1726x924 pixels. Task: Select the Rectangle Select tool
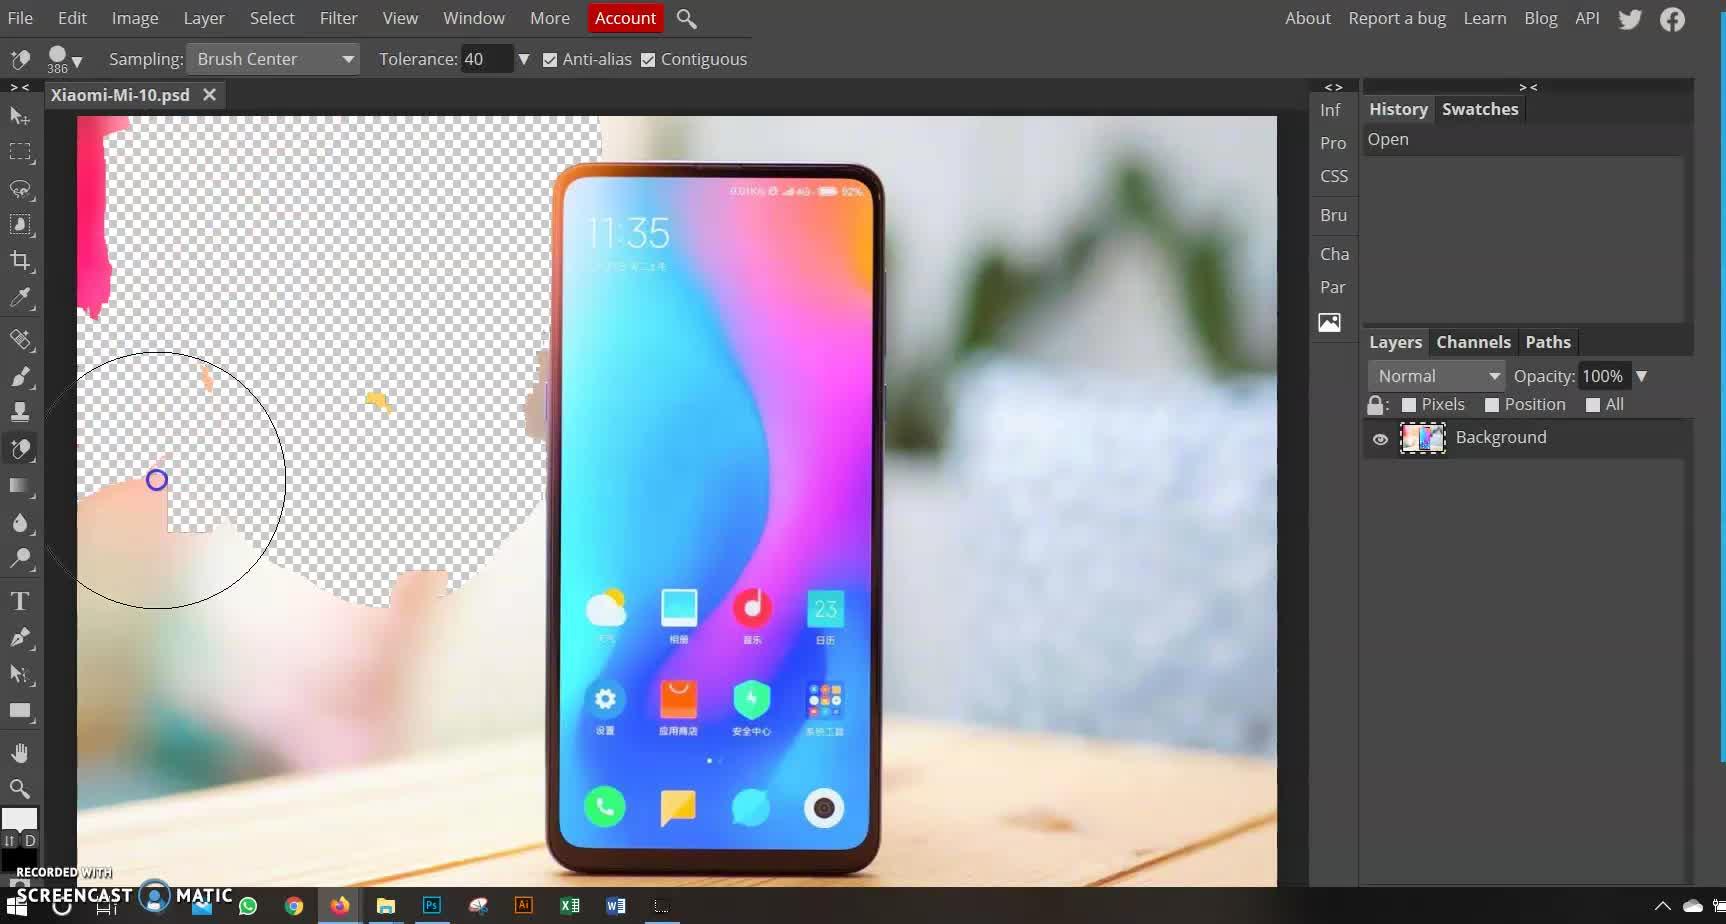[19, 153]
